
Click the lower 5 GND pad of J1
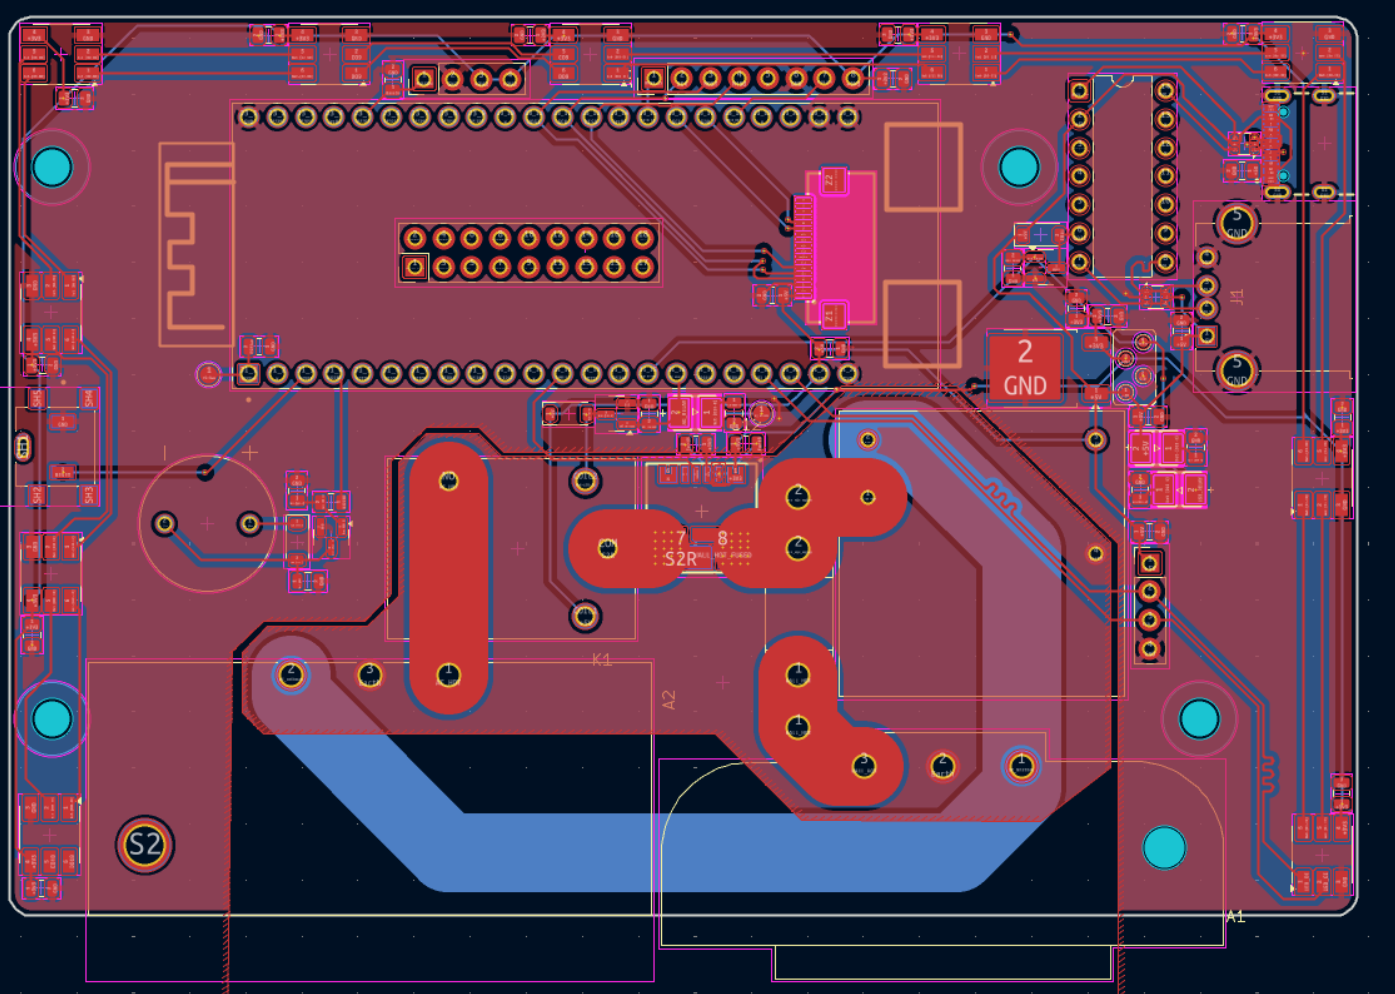click(x=1236, y=370)
